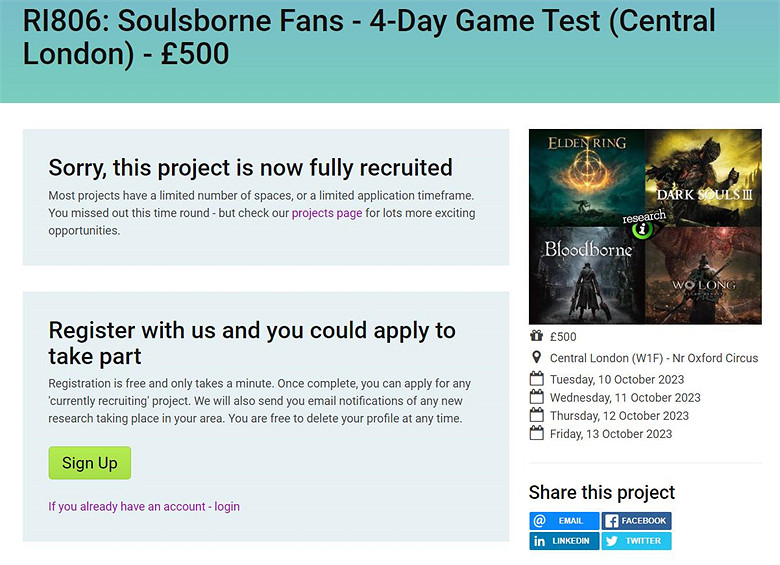Follow the already have an account login link
The image size is (780, 565).
tap(144, 506)
